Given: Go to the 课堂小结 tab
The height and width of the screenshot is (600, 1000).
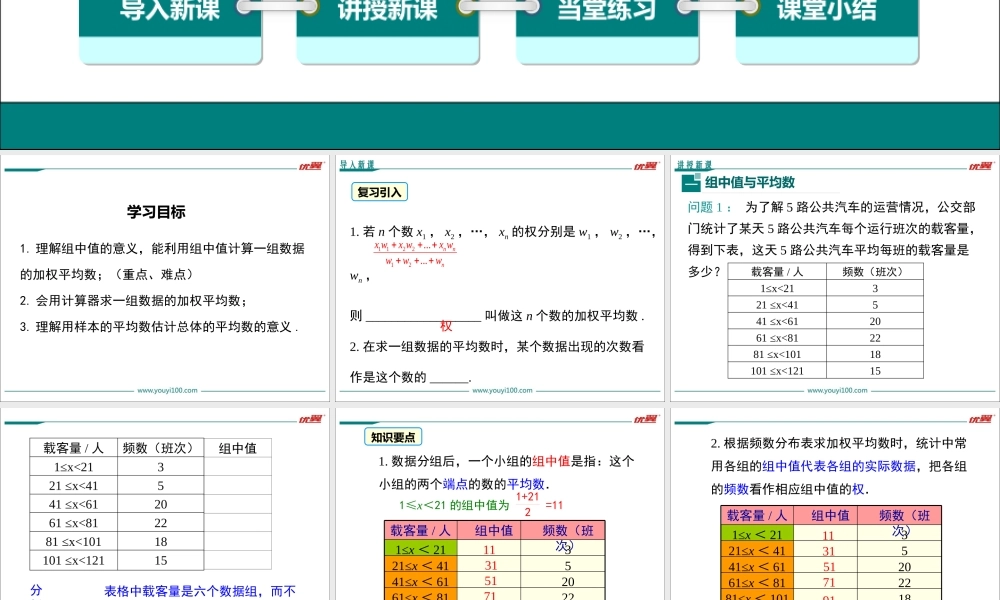Looking at the screenshot, I should pyautogui.click(x=826, y=12).
